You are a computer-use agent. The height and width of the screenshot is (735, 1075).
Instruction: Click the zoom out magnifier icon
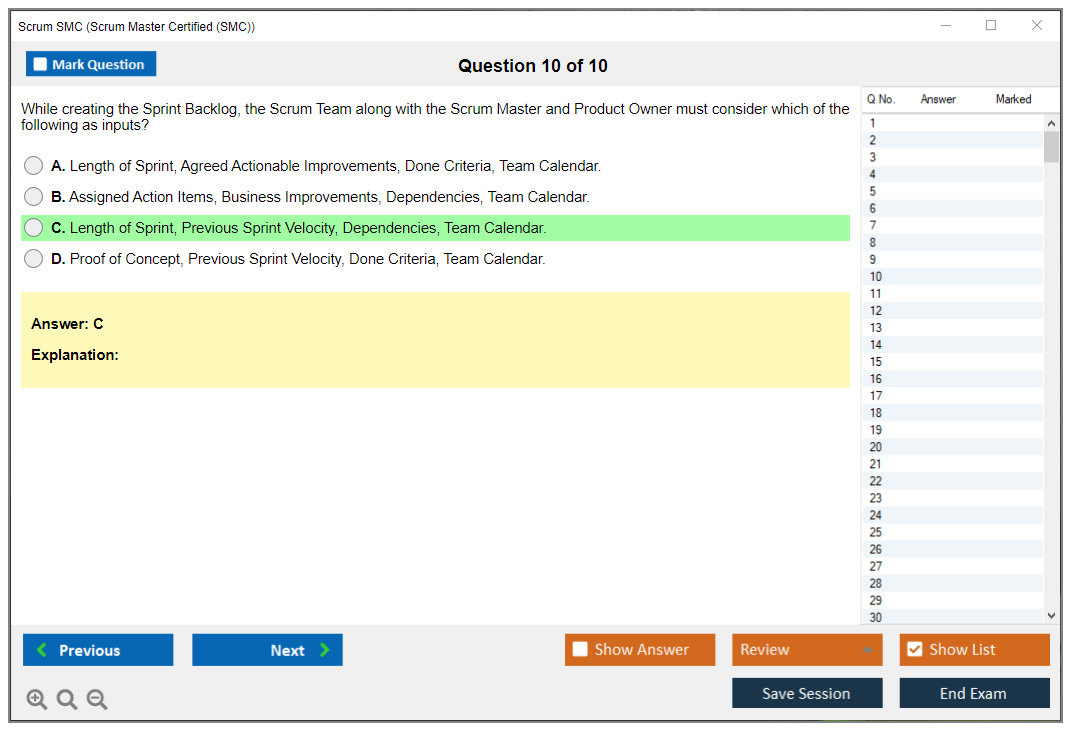coord(97,700)
